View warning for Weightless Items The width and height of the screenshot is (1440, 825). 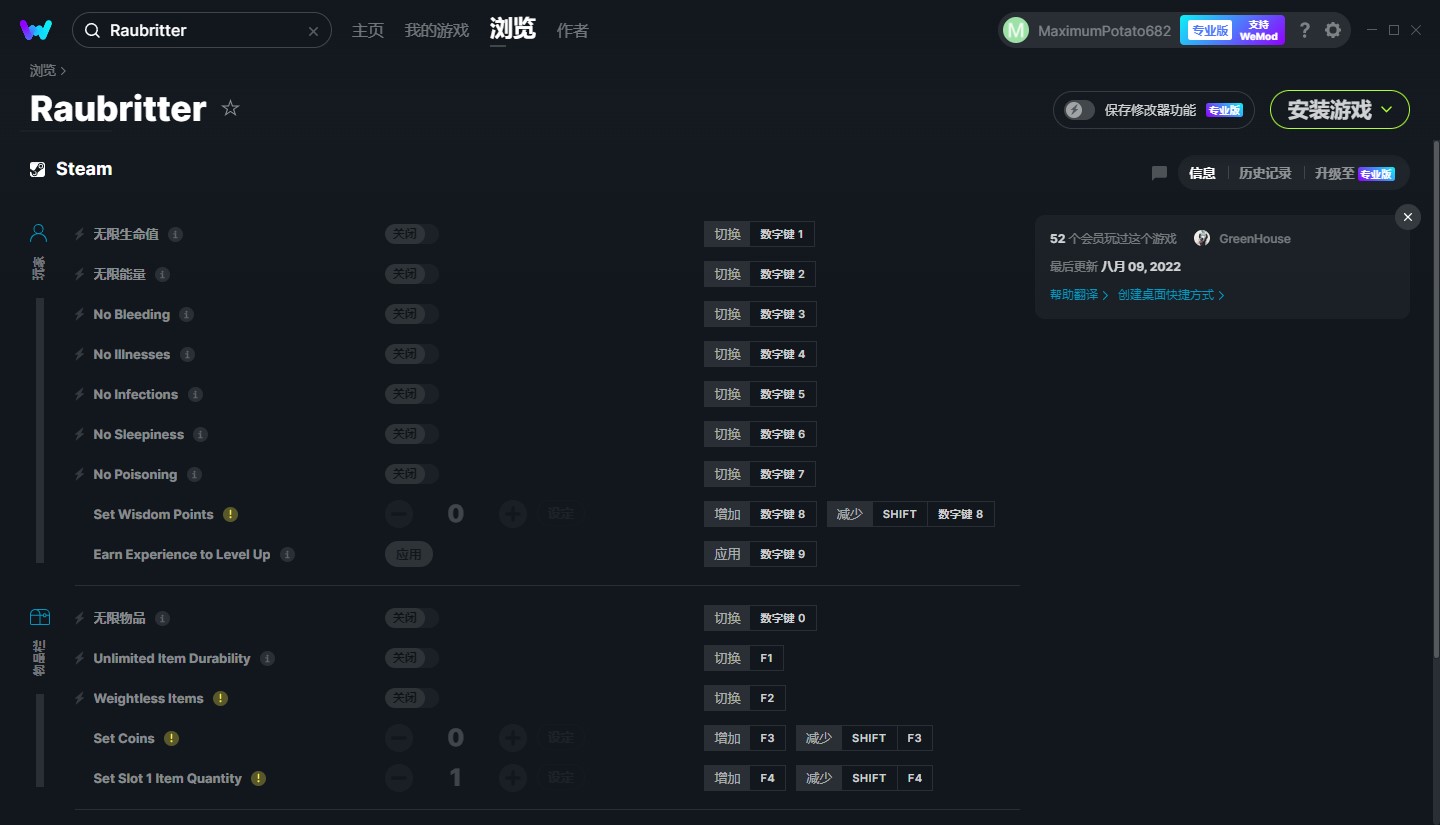click(x=220, y=698)
